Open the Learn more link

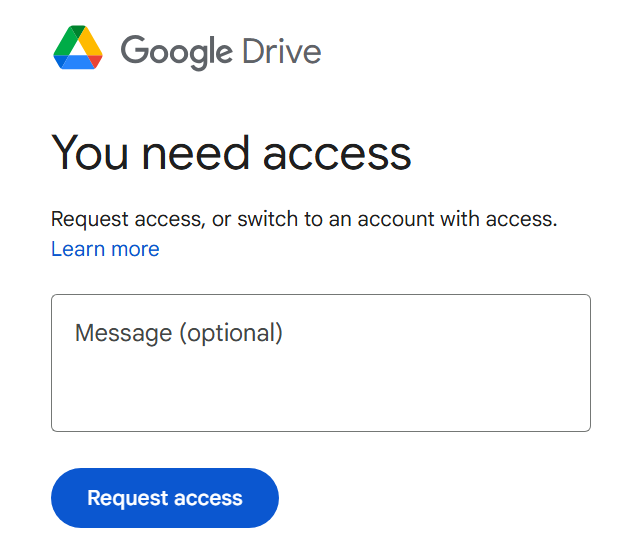click(105, 249)
